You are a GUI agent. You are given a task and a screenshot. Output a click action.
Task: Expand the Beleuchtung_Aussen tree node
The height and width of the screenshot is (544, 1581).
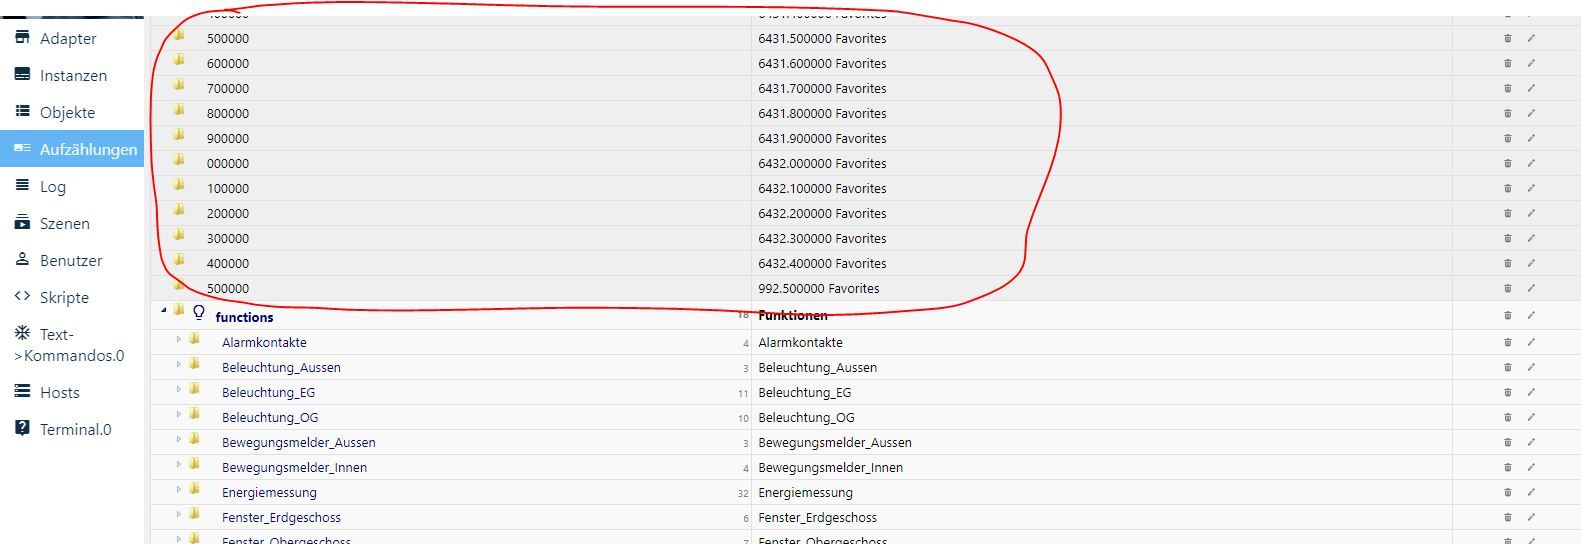179,365
